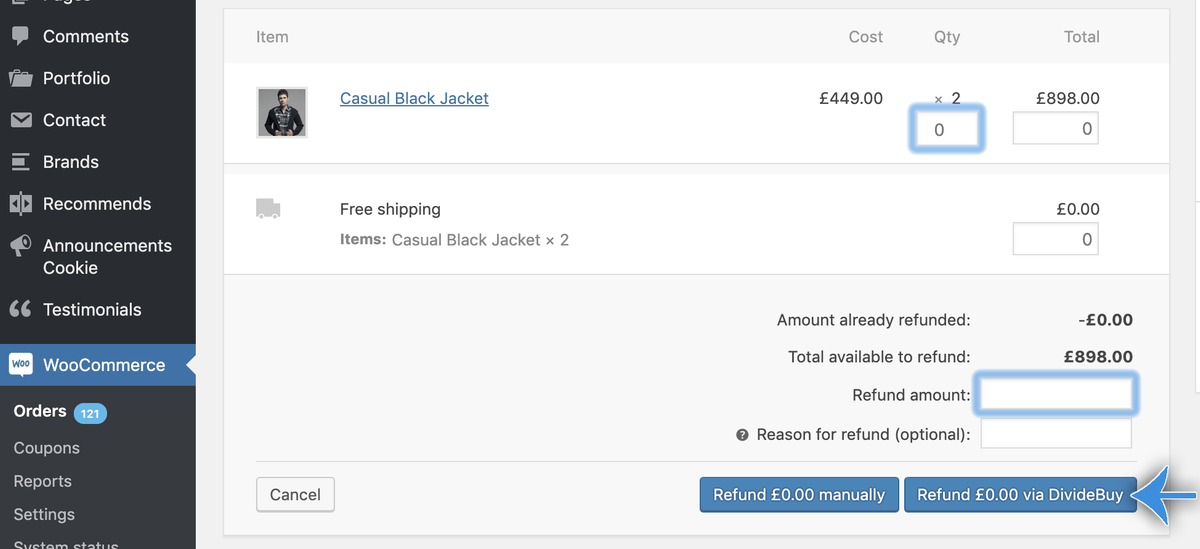Open WooCommerce Settings submenu
1200x549 pixels.
[44, 514]
